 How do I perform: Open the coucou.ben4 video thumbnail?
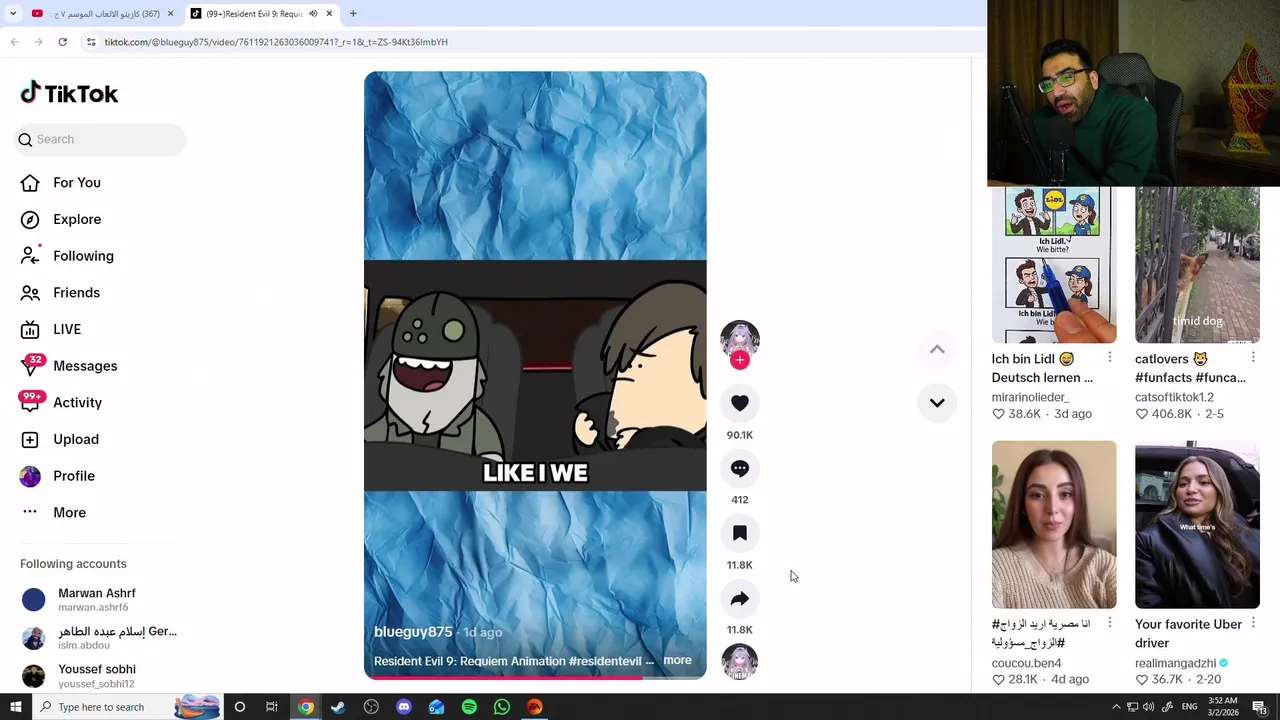coord(1054,524)
